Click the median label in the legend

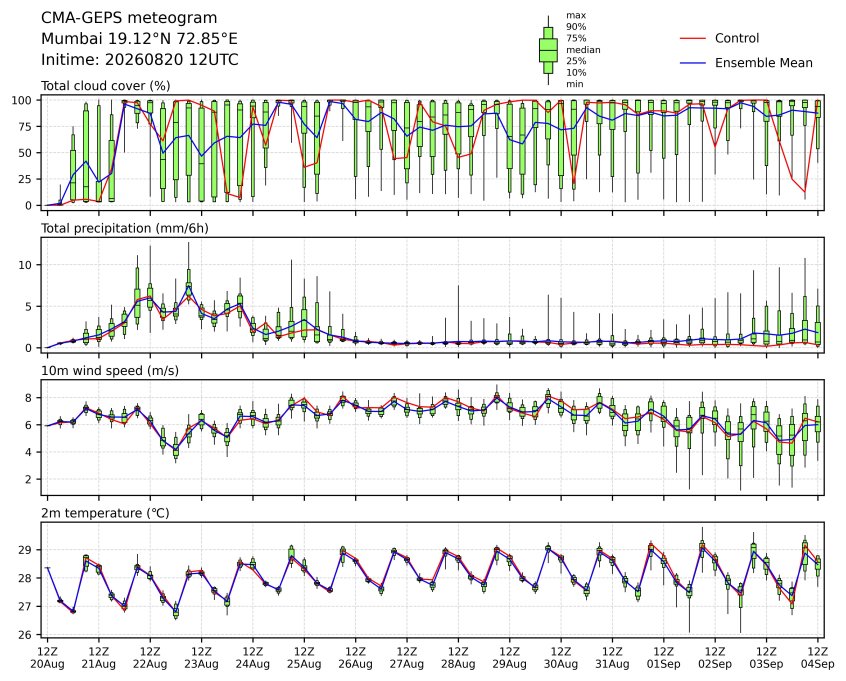tap(583, 50)
